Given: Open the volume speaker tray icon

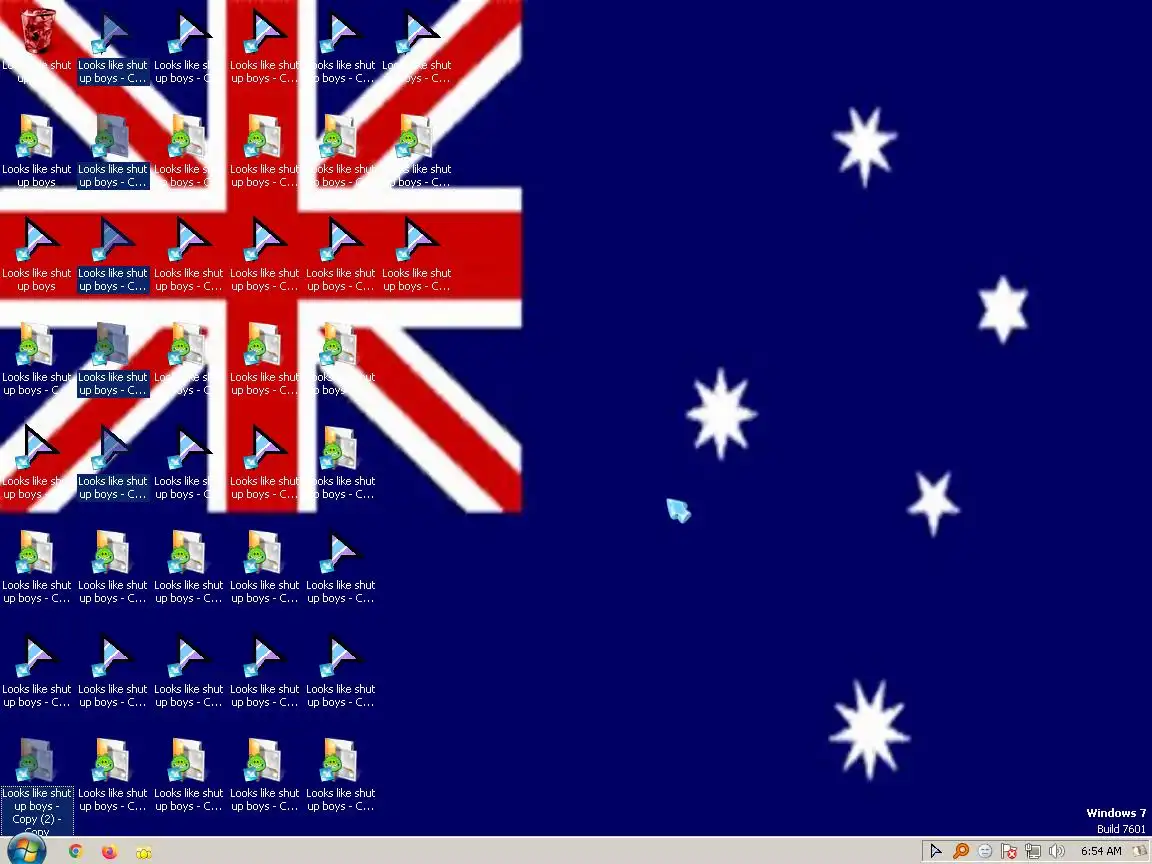Looking at the screenshot, I should point(1056,852).
